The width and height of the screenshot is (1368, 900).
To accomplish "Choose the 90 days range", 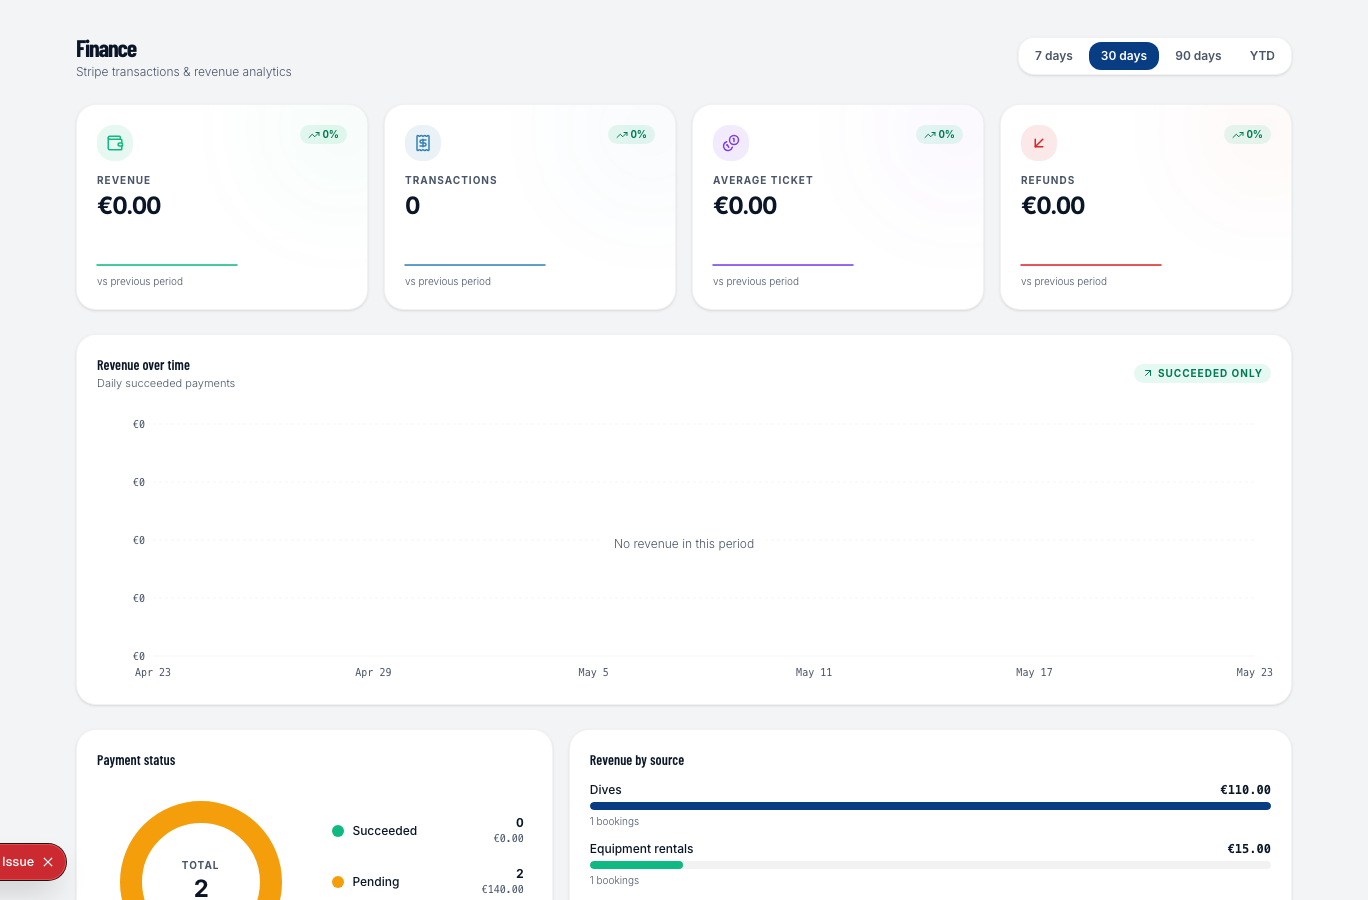I will (x=1198, y=56).
